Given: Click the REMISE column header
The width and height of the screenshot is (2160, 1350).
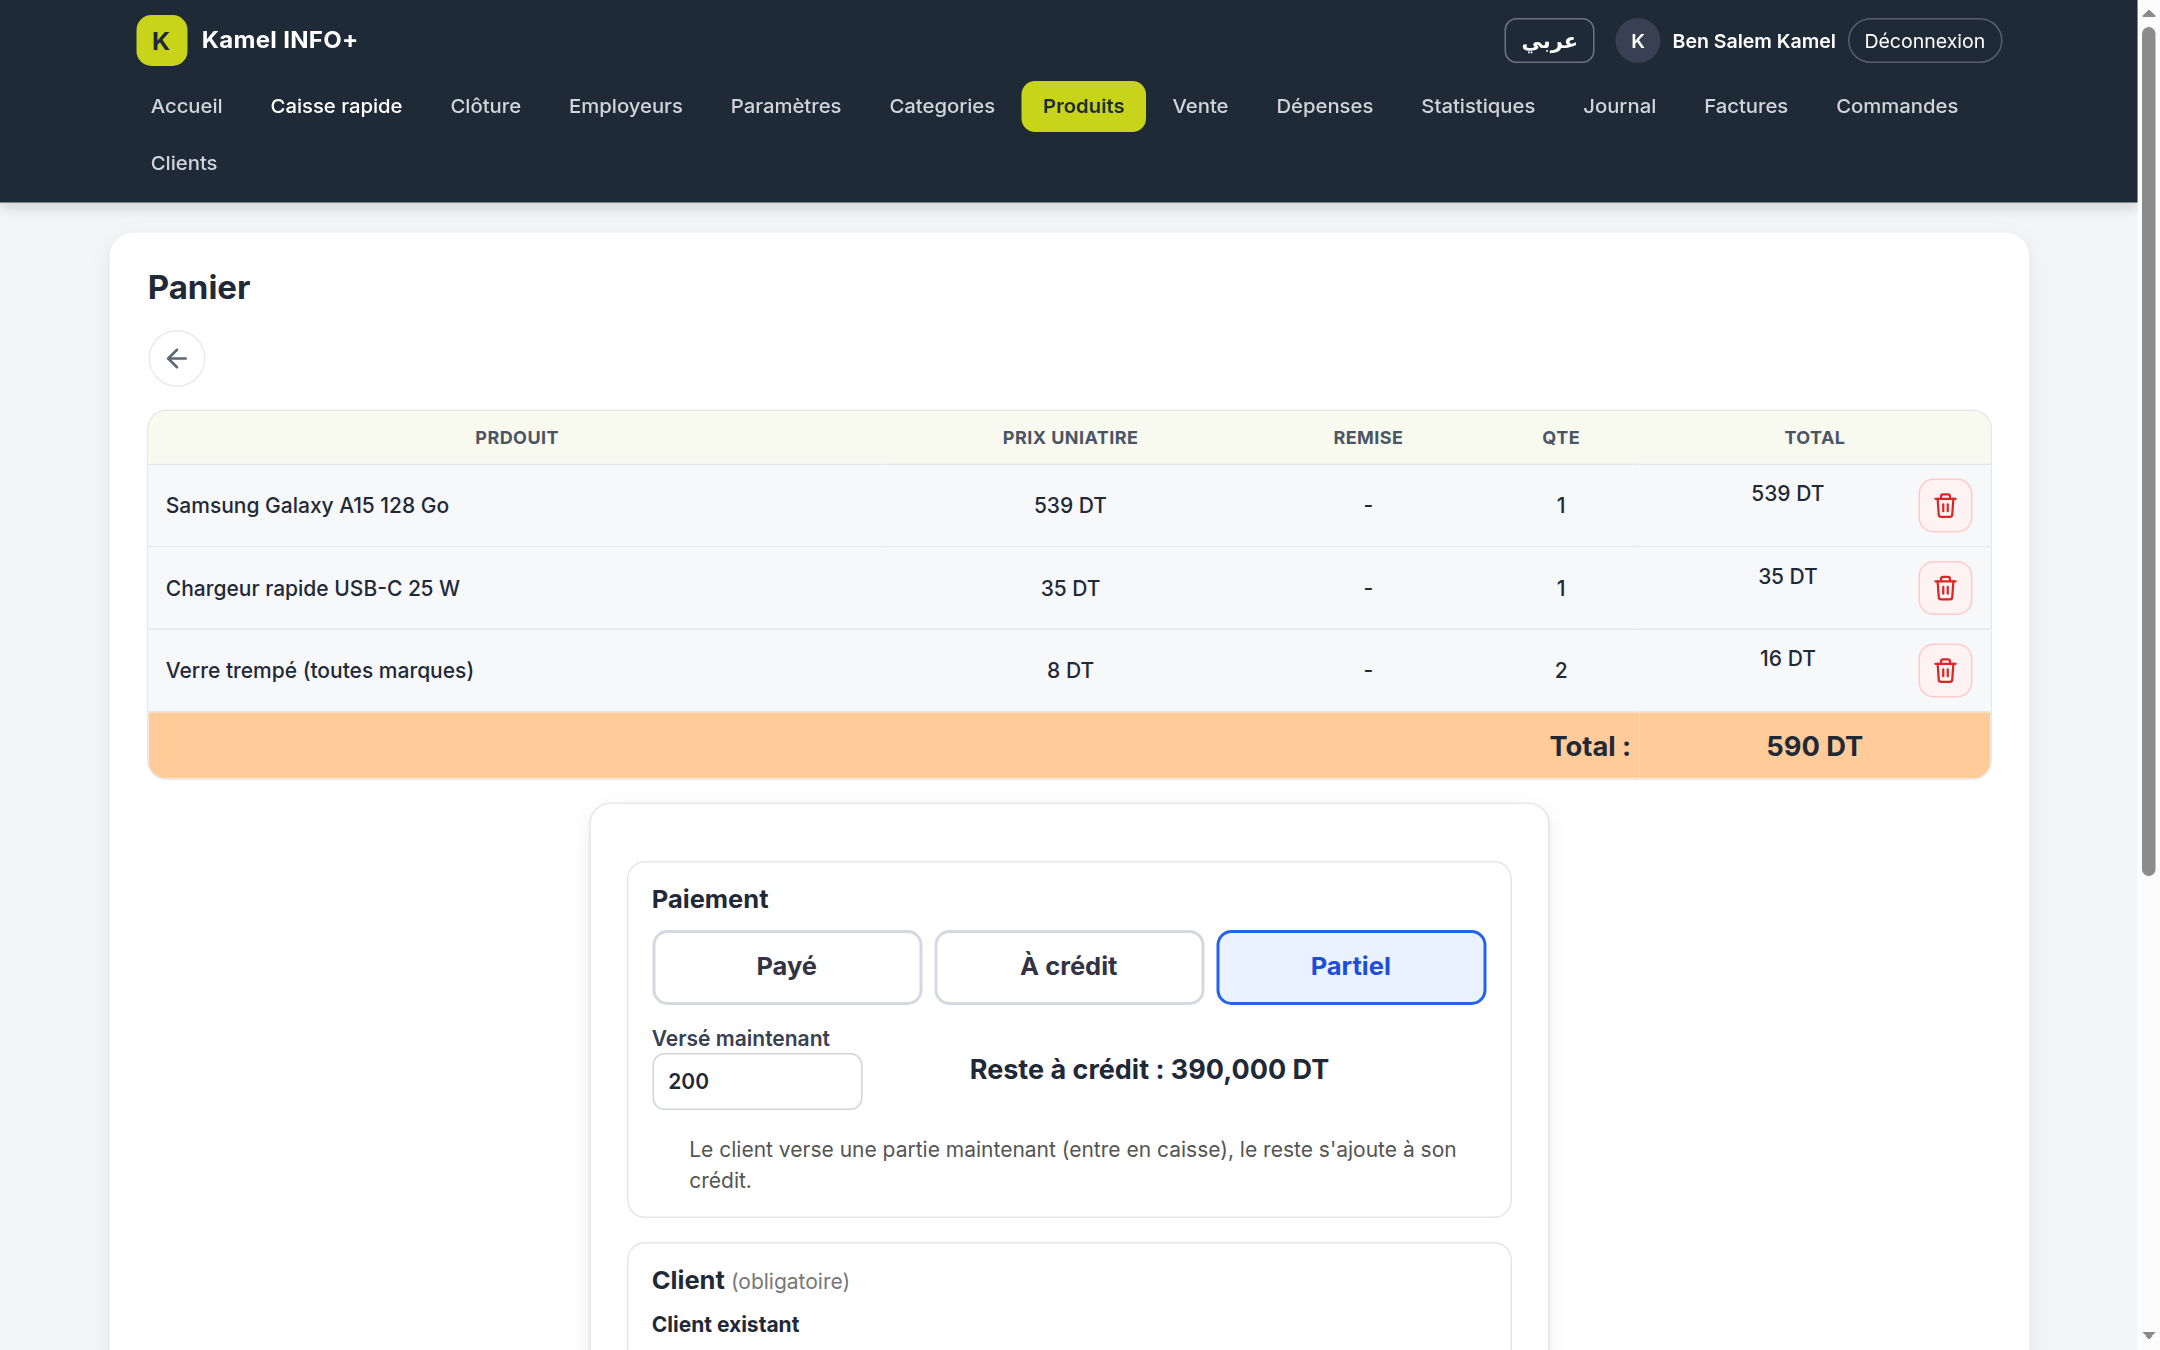Looking at the screenshot, I should (x=1367, y=437).
